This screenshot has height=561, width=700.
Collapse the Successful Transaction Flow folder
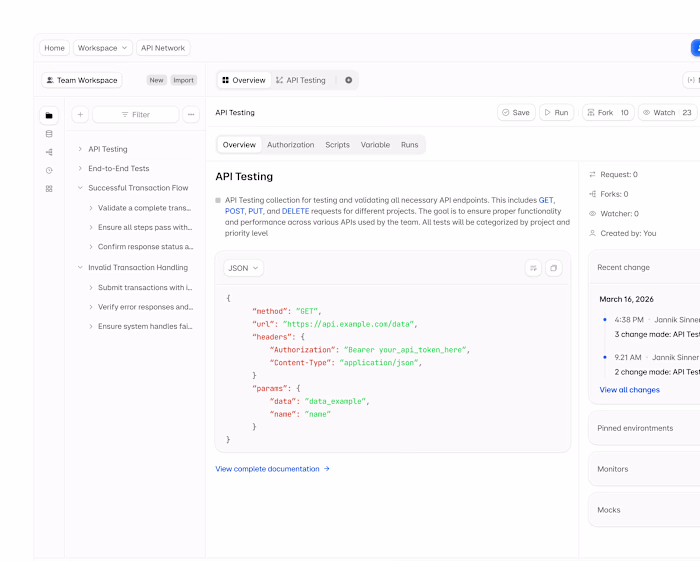(x=80, y=188)
